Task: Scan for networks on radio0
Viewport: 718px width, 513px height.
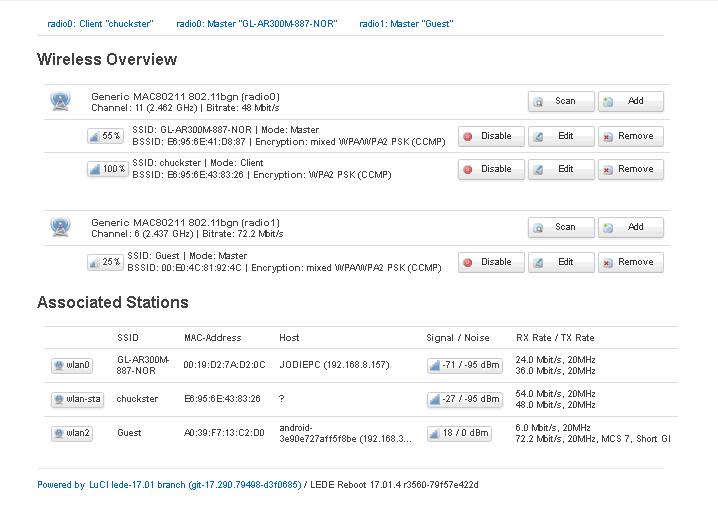Action: [561, 101]
